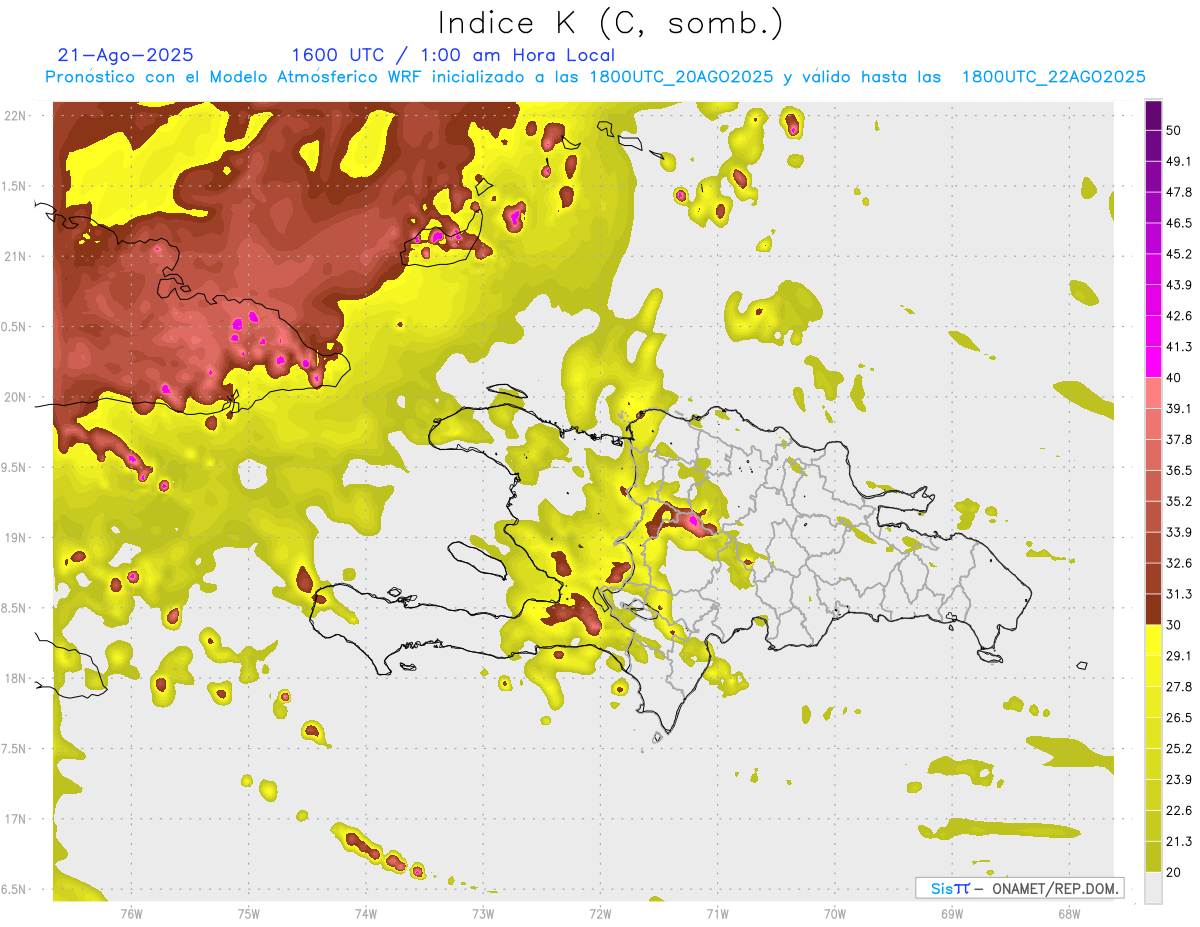The image size is (1200, 927).
Task: Click the colorbar value "46.5"
Action: 1179,223
